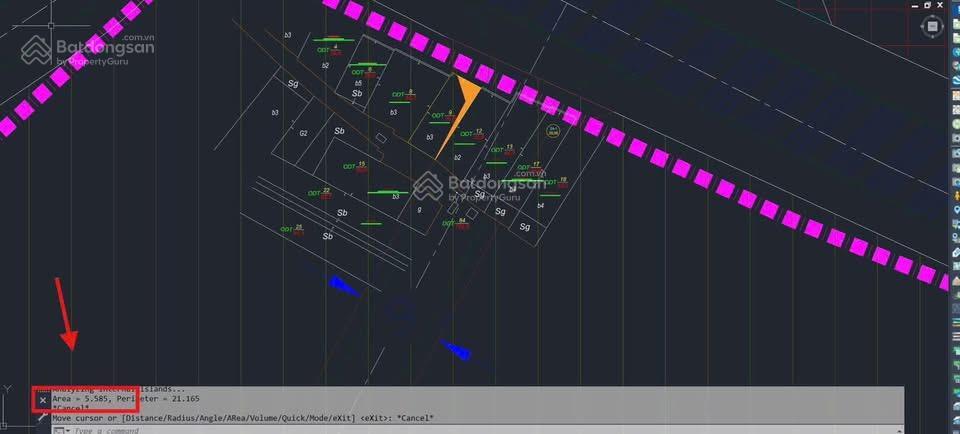
Task: Select the 'G2' text label
Action: pyautogui.click(x=303, y=133)
